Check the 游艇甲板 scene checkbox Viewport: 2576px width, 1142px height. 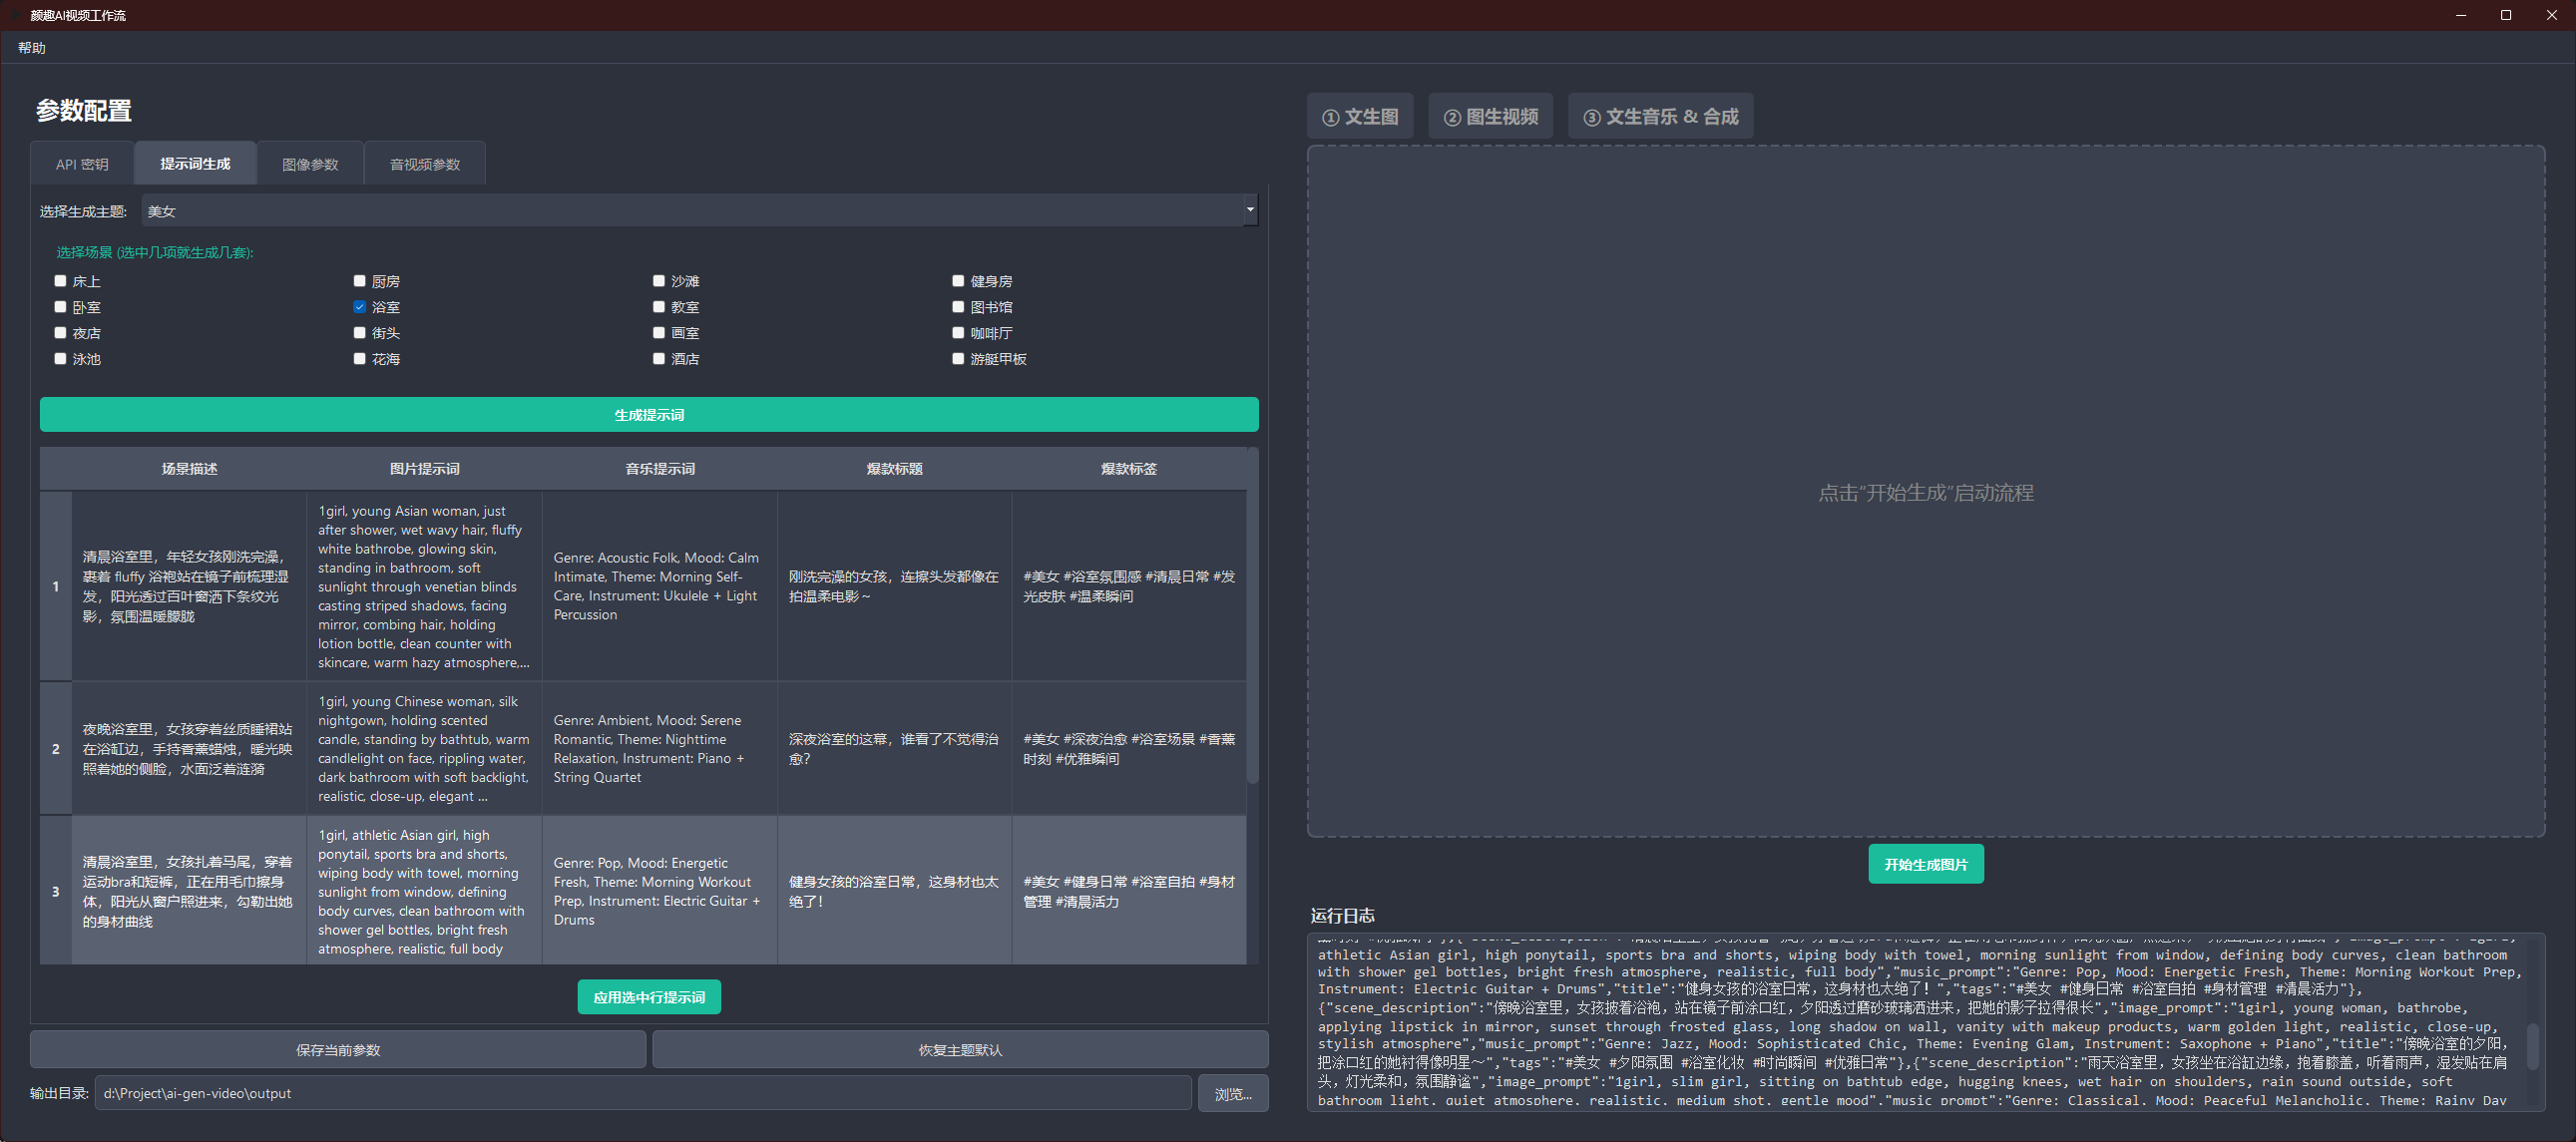click(x=958, y=359)
